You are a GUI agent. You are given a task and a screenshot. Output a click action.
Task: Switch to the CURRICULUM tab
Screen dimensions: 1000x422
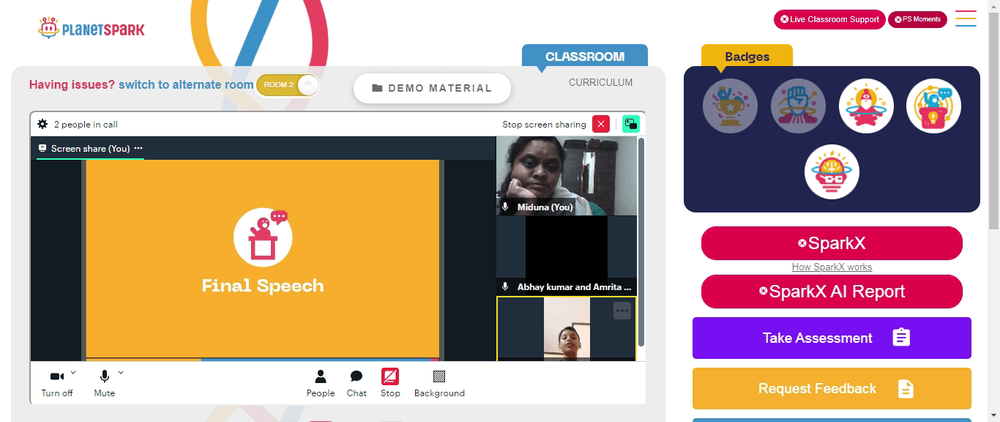click(601, 82)
